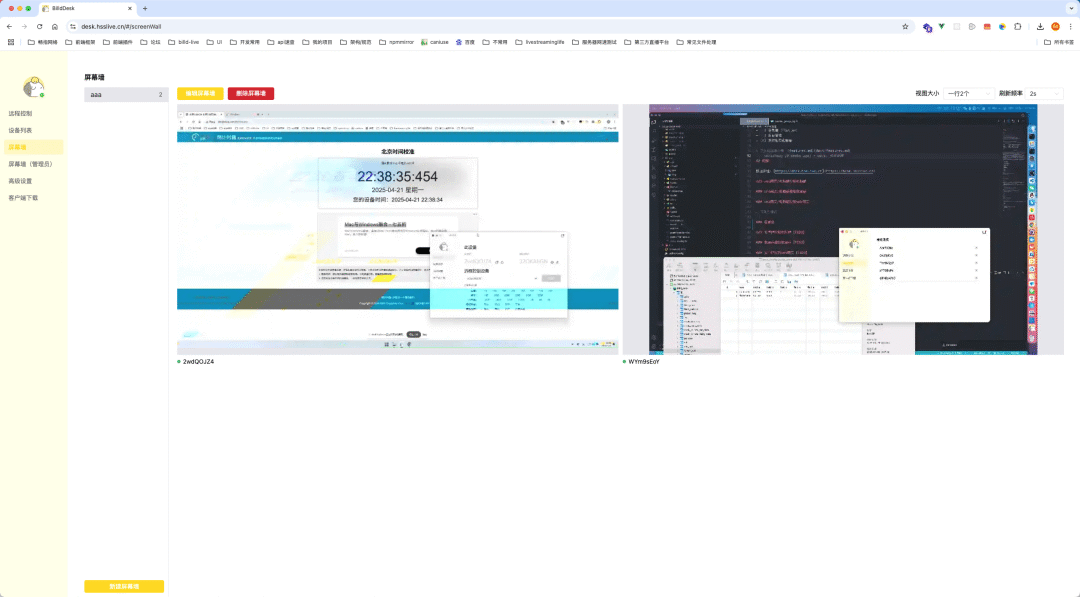The image size is (1080, 597).
Task: Open the UI bookmark folder
Action: point(215,42)
